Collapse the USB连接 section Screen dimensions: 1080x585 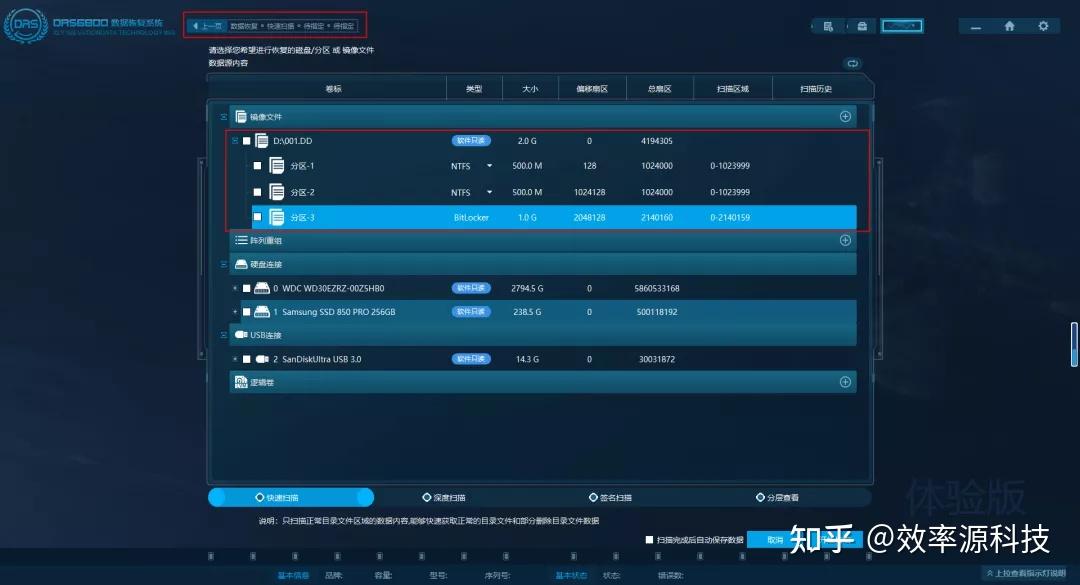(x=223, y=335)
